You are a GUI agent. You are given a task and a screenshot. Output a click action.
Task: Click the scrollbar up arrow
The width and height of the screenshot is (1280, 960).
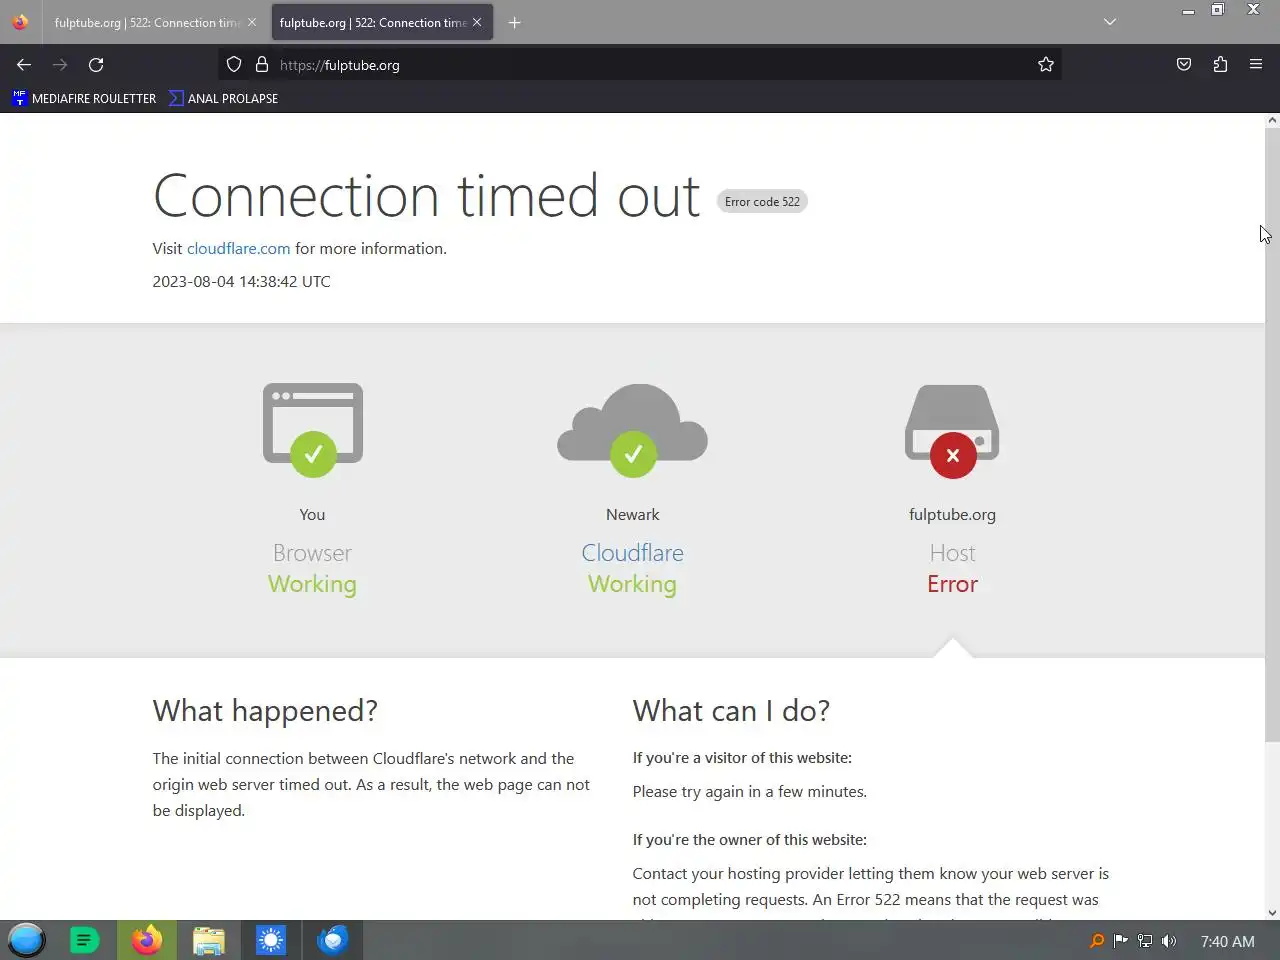tap(1272, 120)
